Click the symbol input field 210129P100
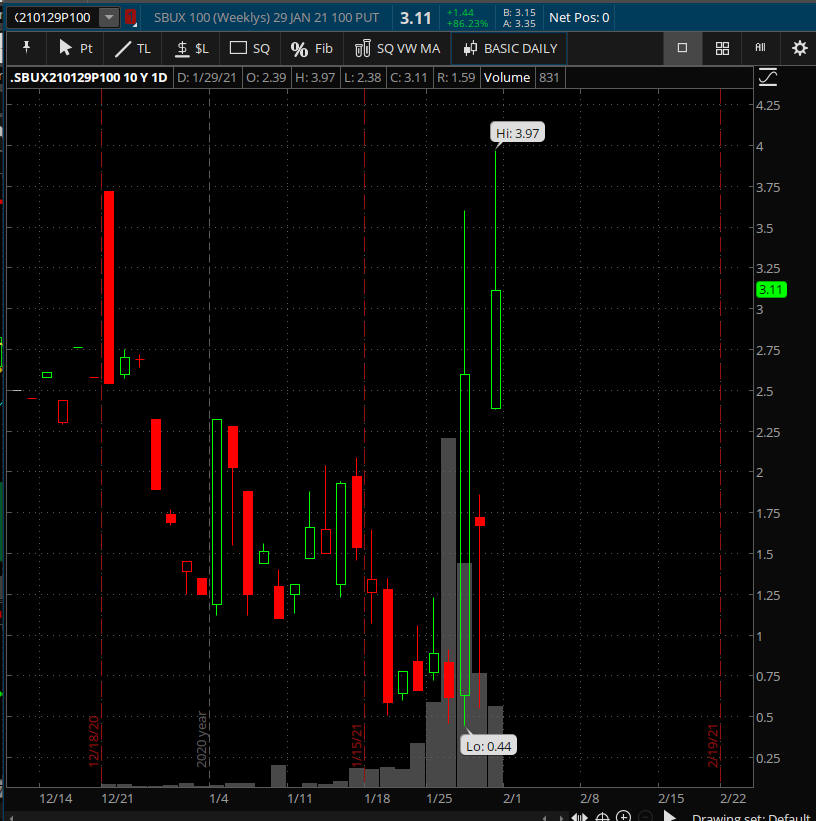Screen dimensions: 816x821 click(x=52, y=18)
